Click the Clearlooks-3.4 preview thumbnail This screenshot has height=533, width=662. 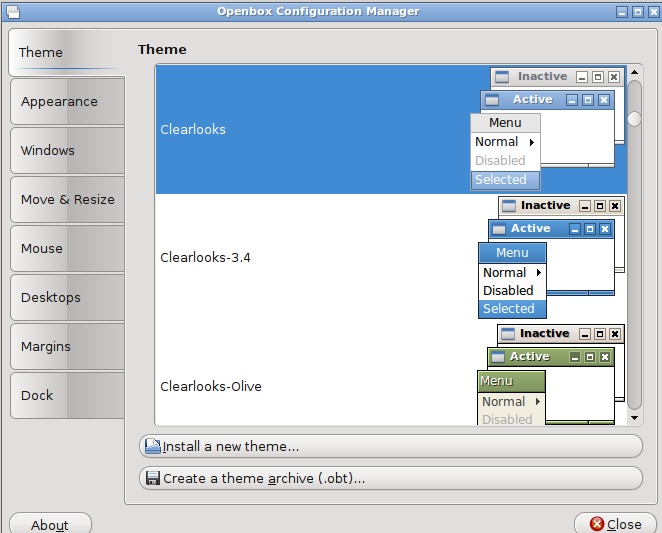551,257
